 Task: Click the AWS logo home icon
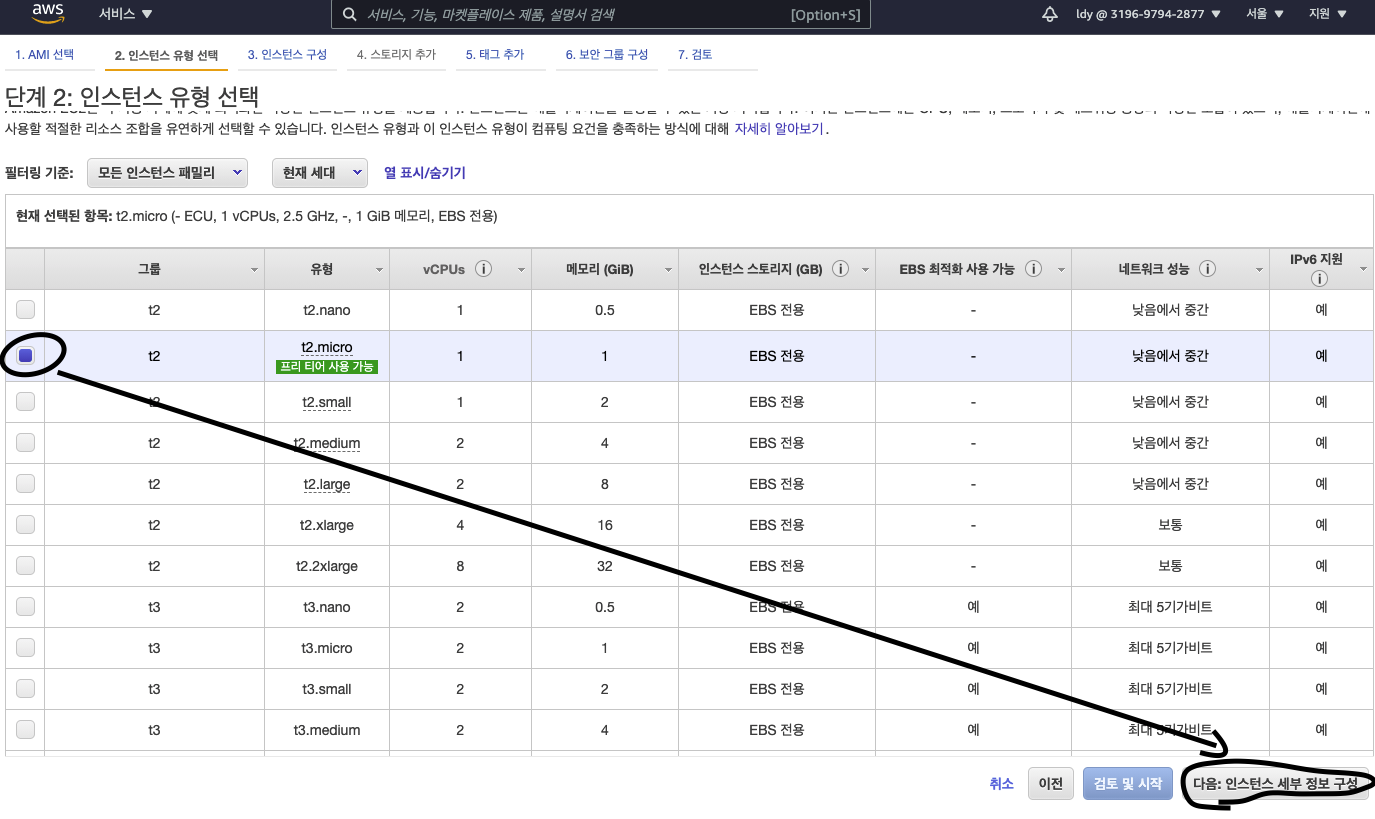coord(48,13)
